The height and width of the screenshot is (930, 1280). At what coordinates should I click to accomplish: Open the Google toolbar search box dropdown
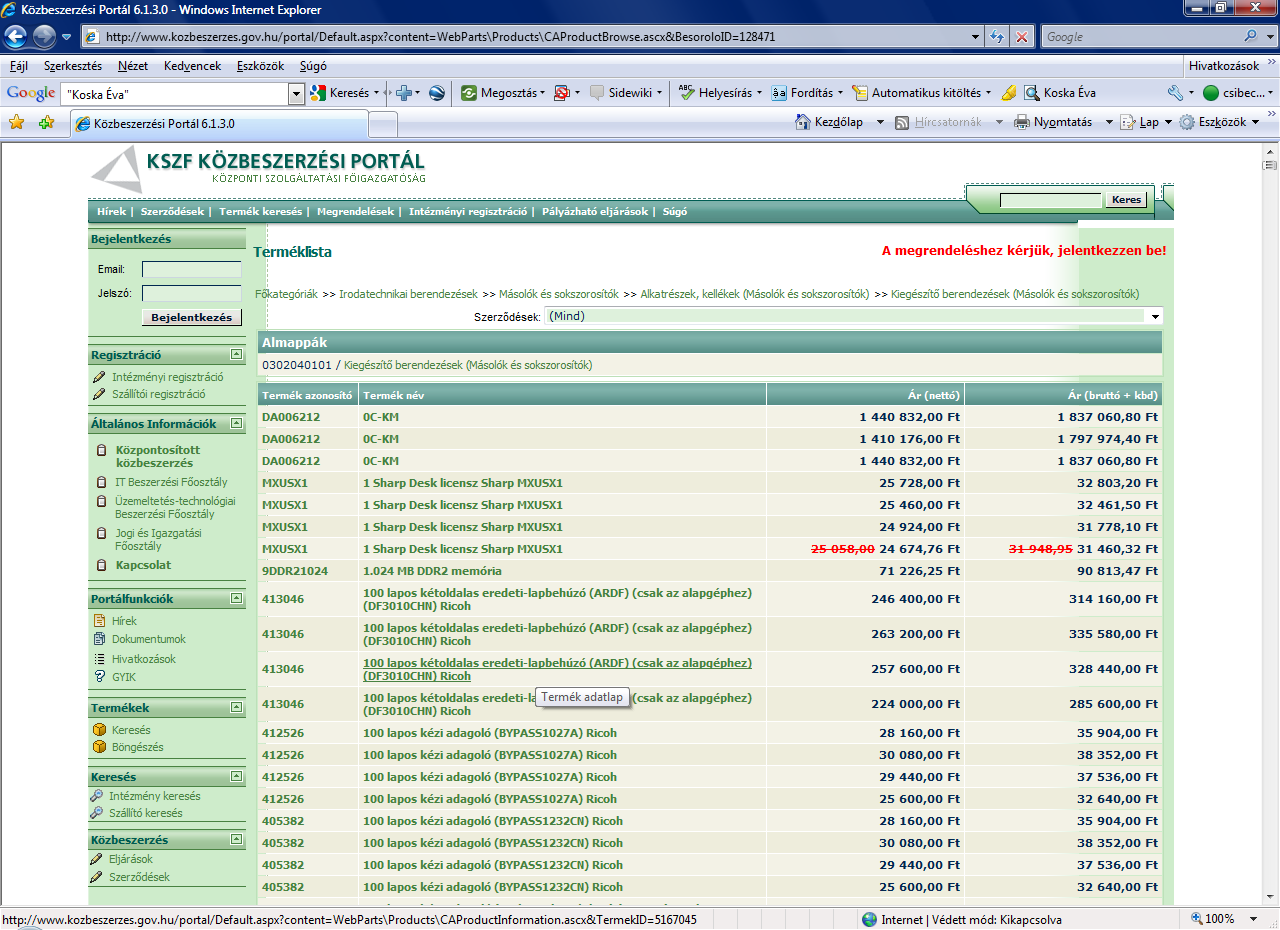(x=296, y=94)
